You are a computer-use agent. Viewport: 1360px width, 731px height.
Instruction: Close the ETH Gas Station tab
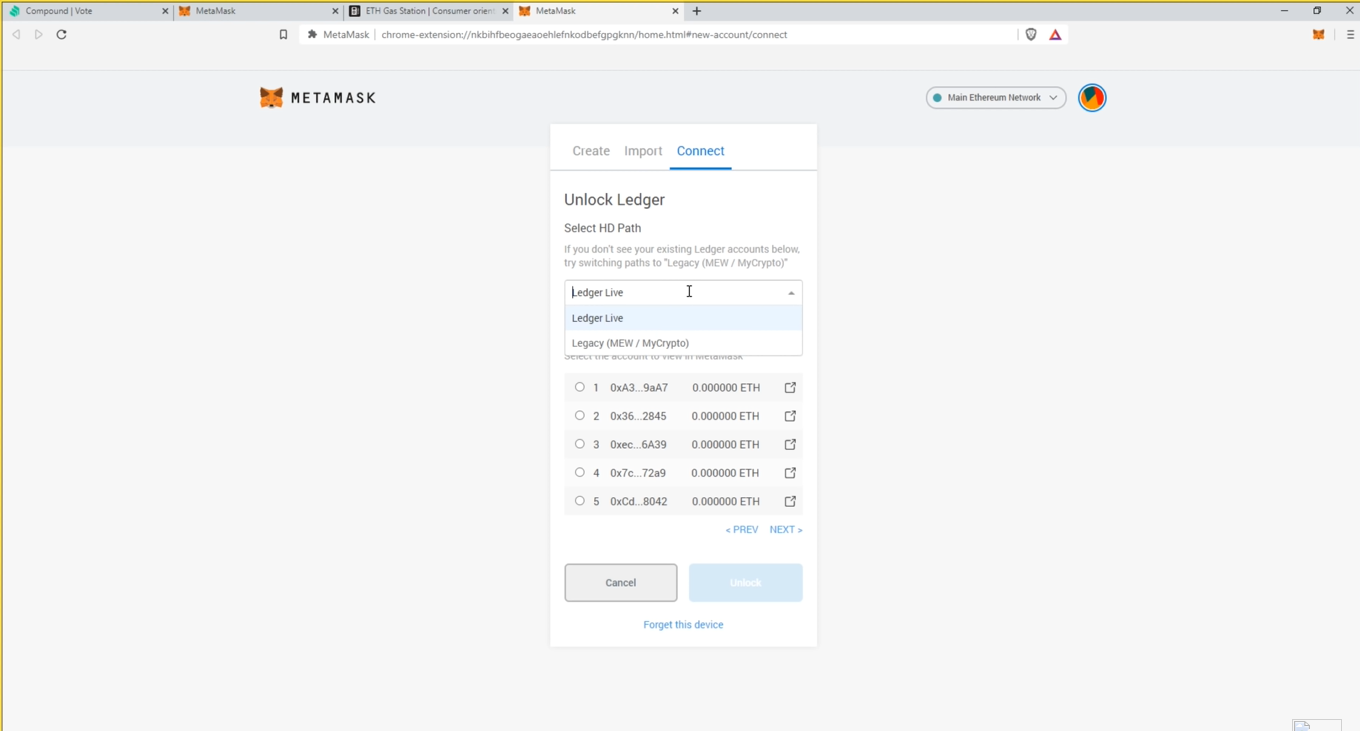pyautogui.click(x=505, y=11)
